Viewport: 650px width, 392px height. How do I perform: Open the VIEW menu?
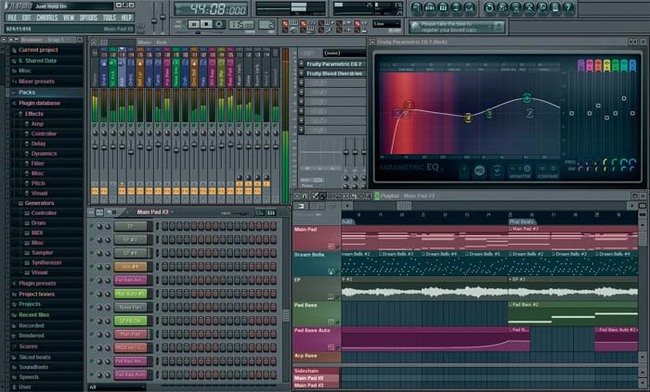pyautogui.click(x=68, y=17)
